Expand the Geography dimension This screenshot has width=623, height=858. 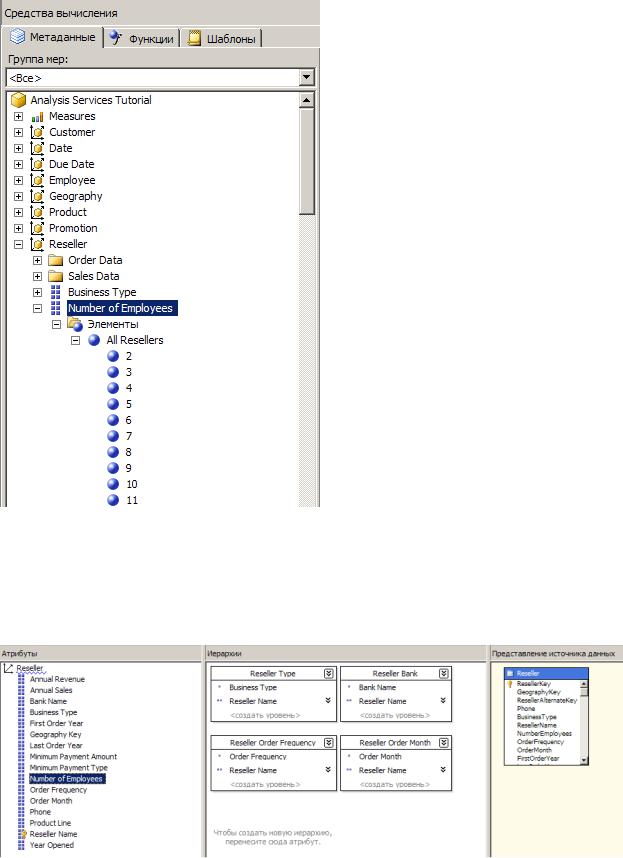tap(19, 196)
